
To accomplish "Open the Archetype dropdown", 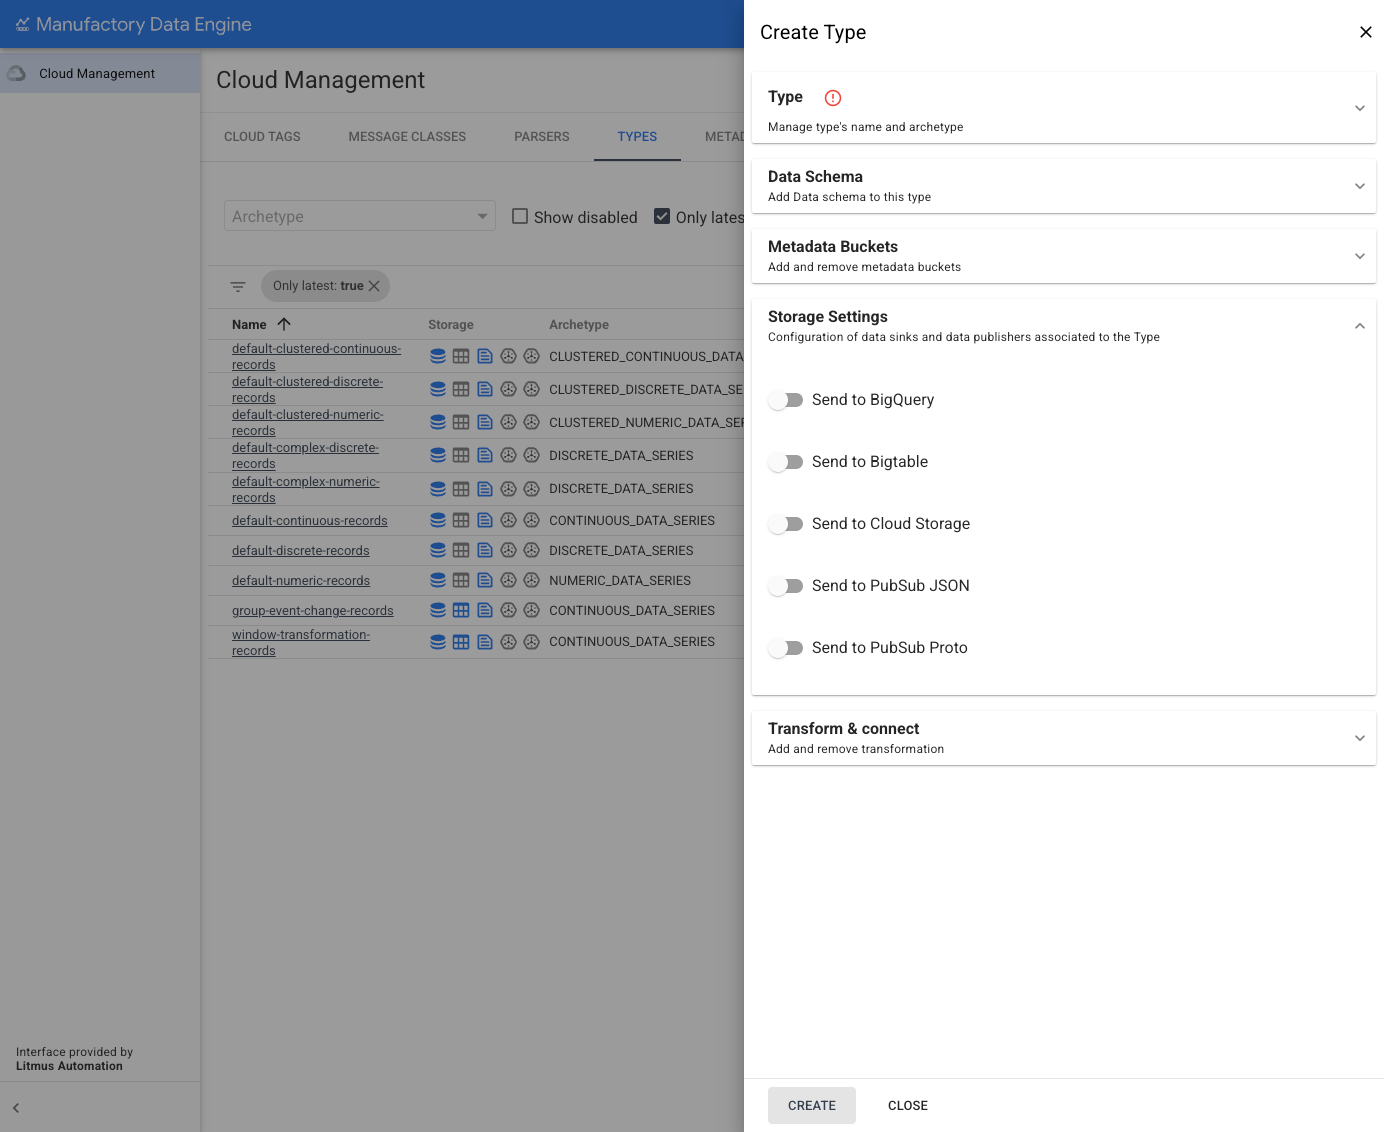I will click(x=359, y=216).
